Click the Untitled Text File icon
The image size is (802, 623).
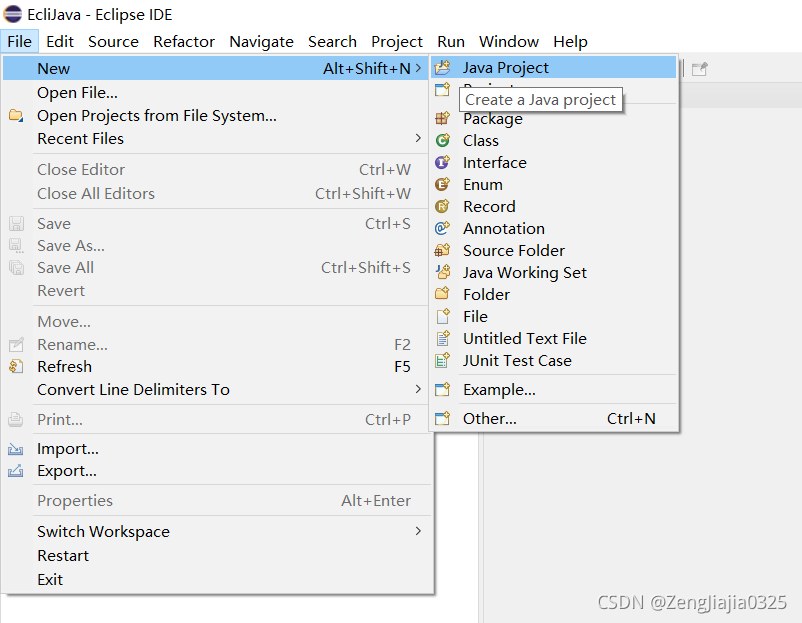[x=442, y=338]
